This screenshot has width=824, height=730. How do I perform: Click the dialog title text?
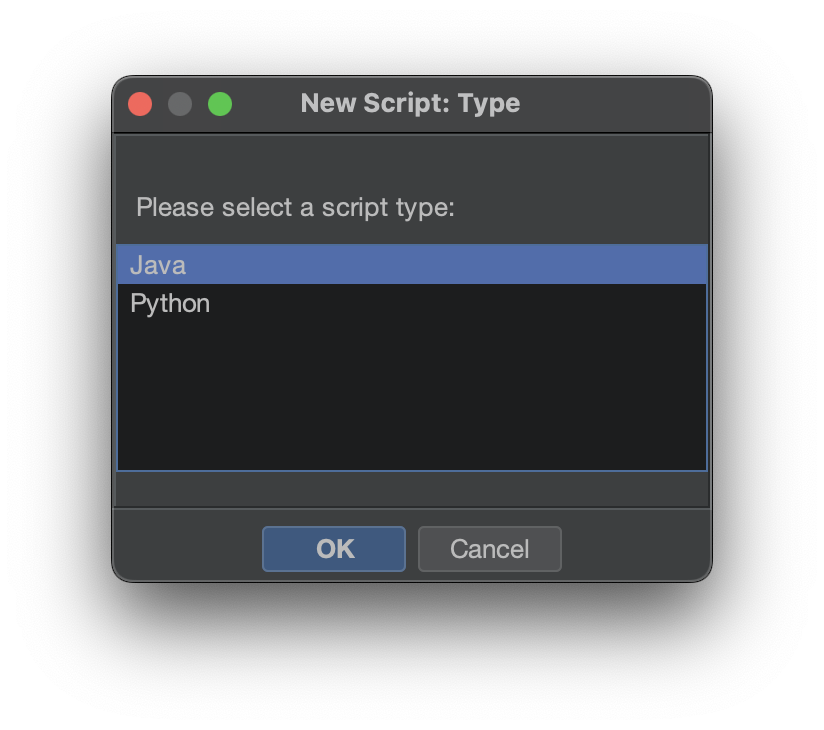tap(410, 104)
